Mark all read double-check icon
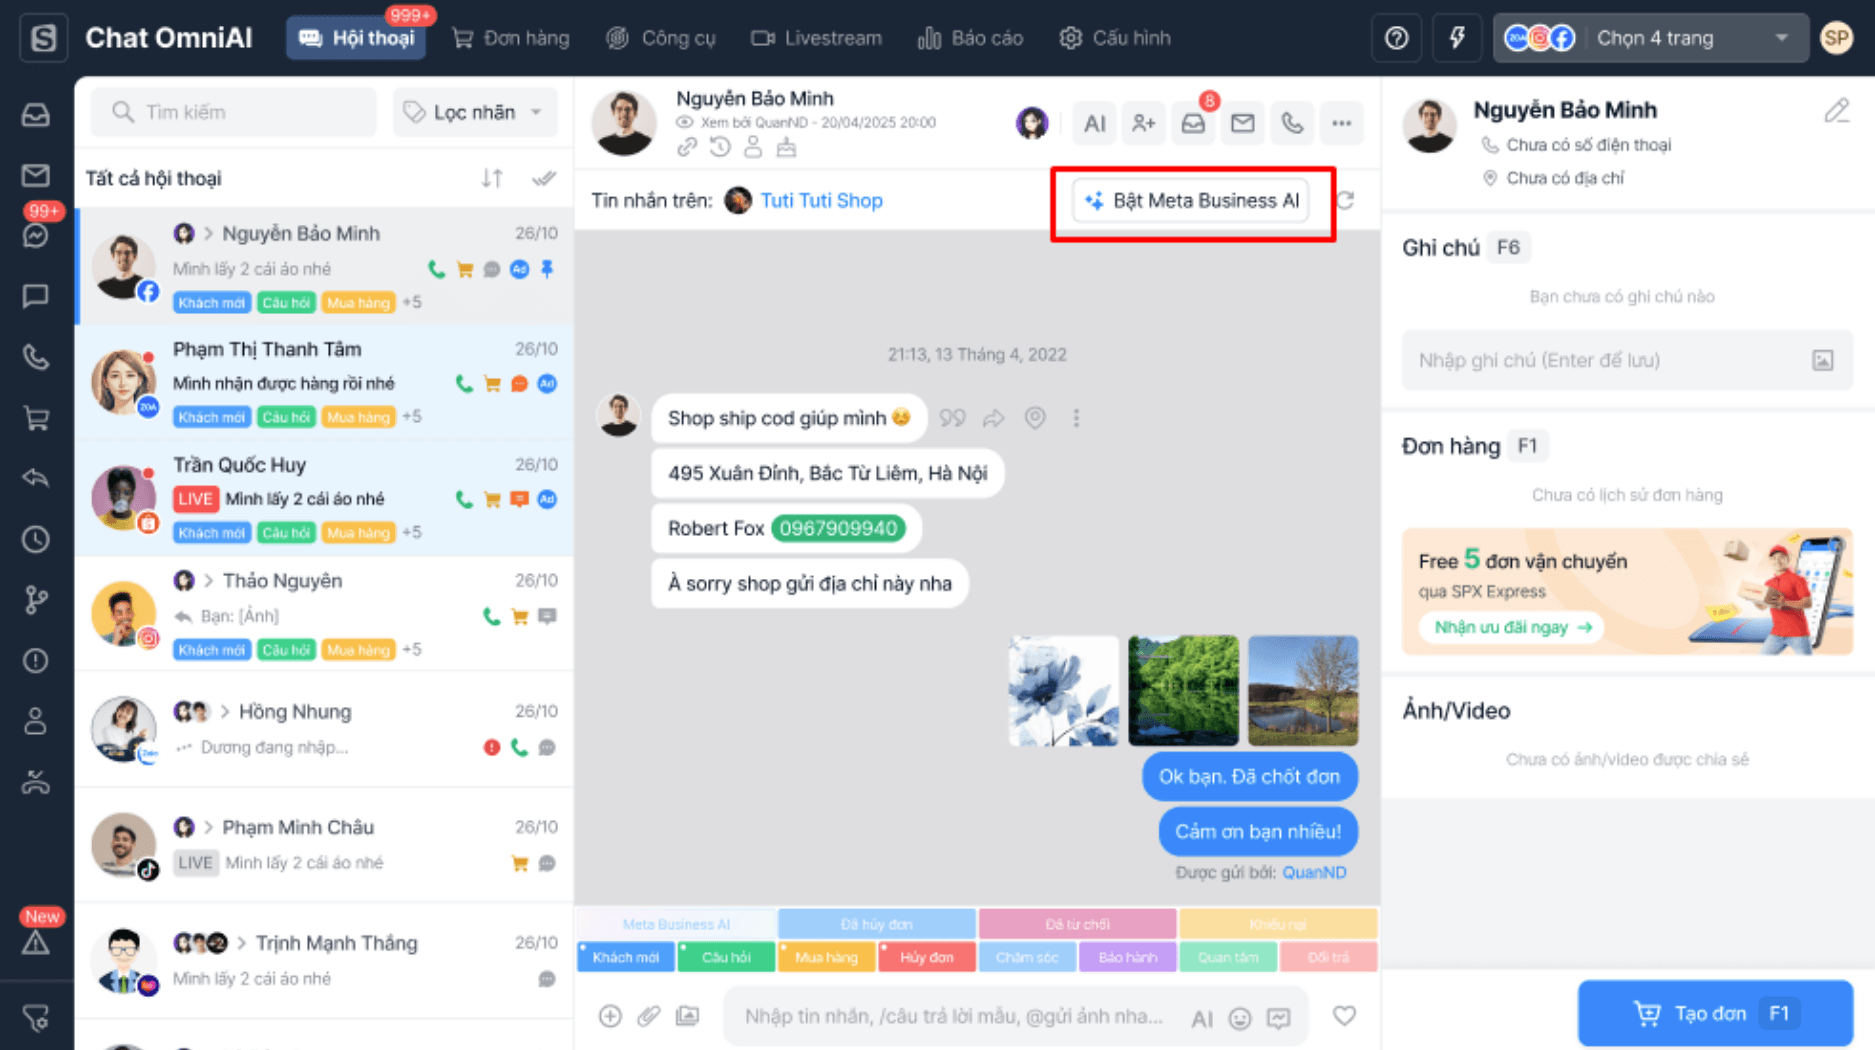Screen dimensions: 1875x1050 click(x=544, y=178)
